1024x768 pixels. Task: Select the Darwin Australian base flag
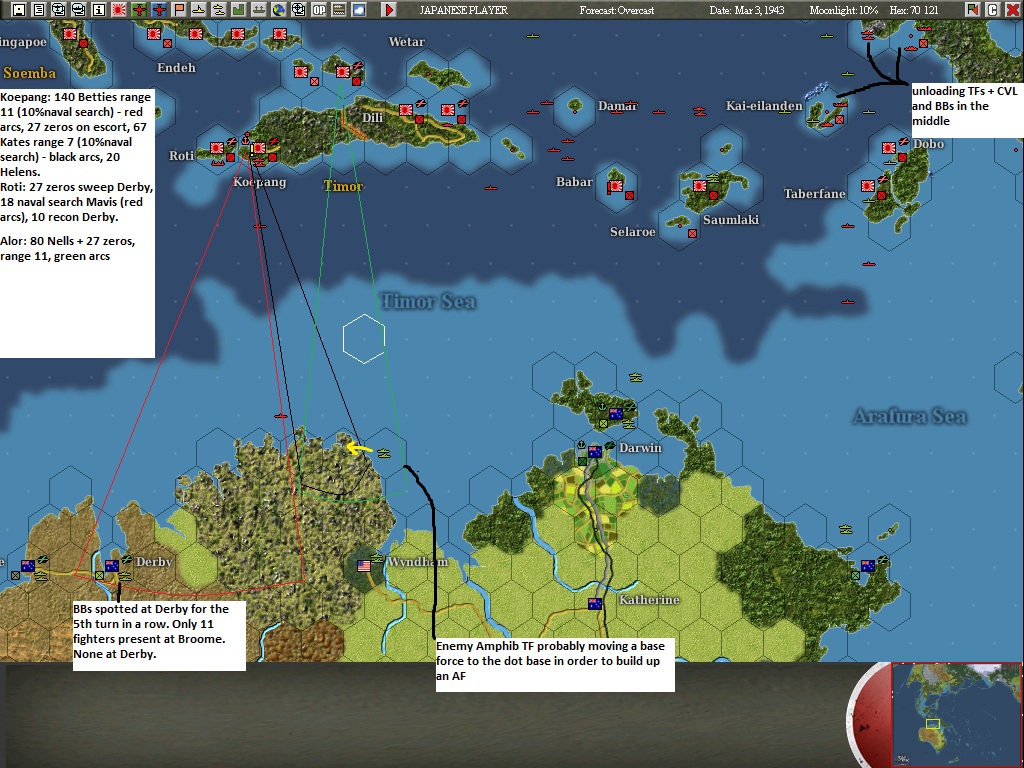point(594,452)
